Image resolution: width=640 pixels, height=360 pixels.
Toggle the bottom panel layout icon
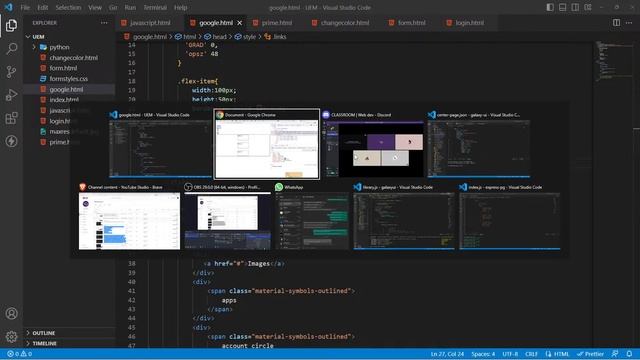(562, 7)
